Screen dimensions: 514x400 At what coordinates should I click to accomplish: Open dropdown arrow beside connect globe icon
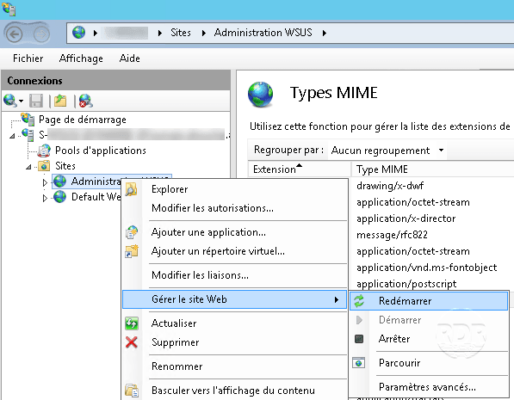[21, 101]
